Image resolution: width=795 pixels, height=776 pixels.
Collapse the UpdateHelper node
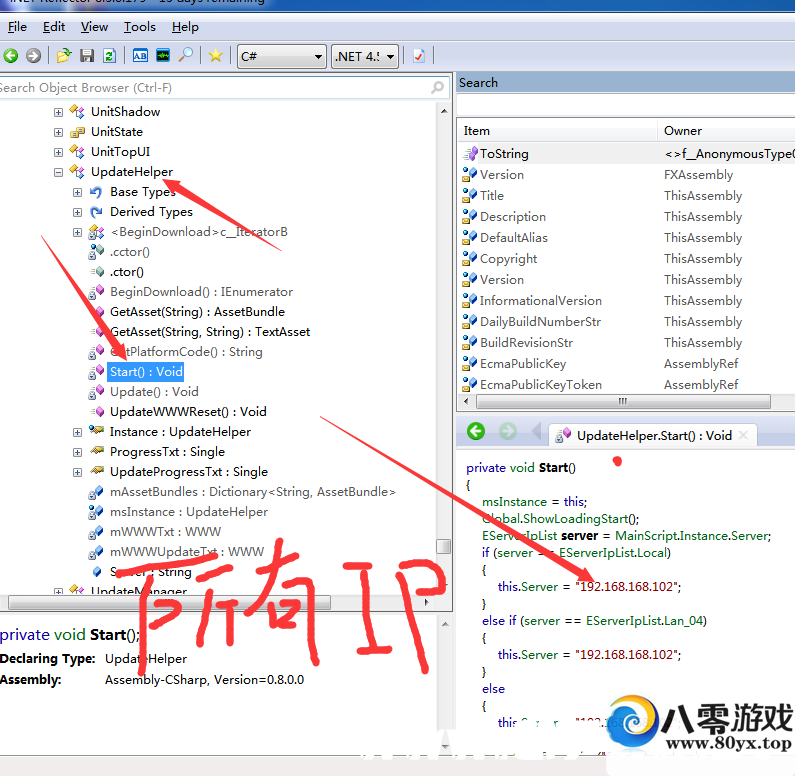tap(58, 172)
